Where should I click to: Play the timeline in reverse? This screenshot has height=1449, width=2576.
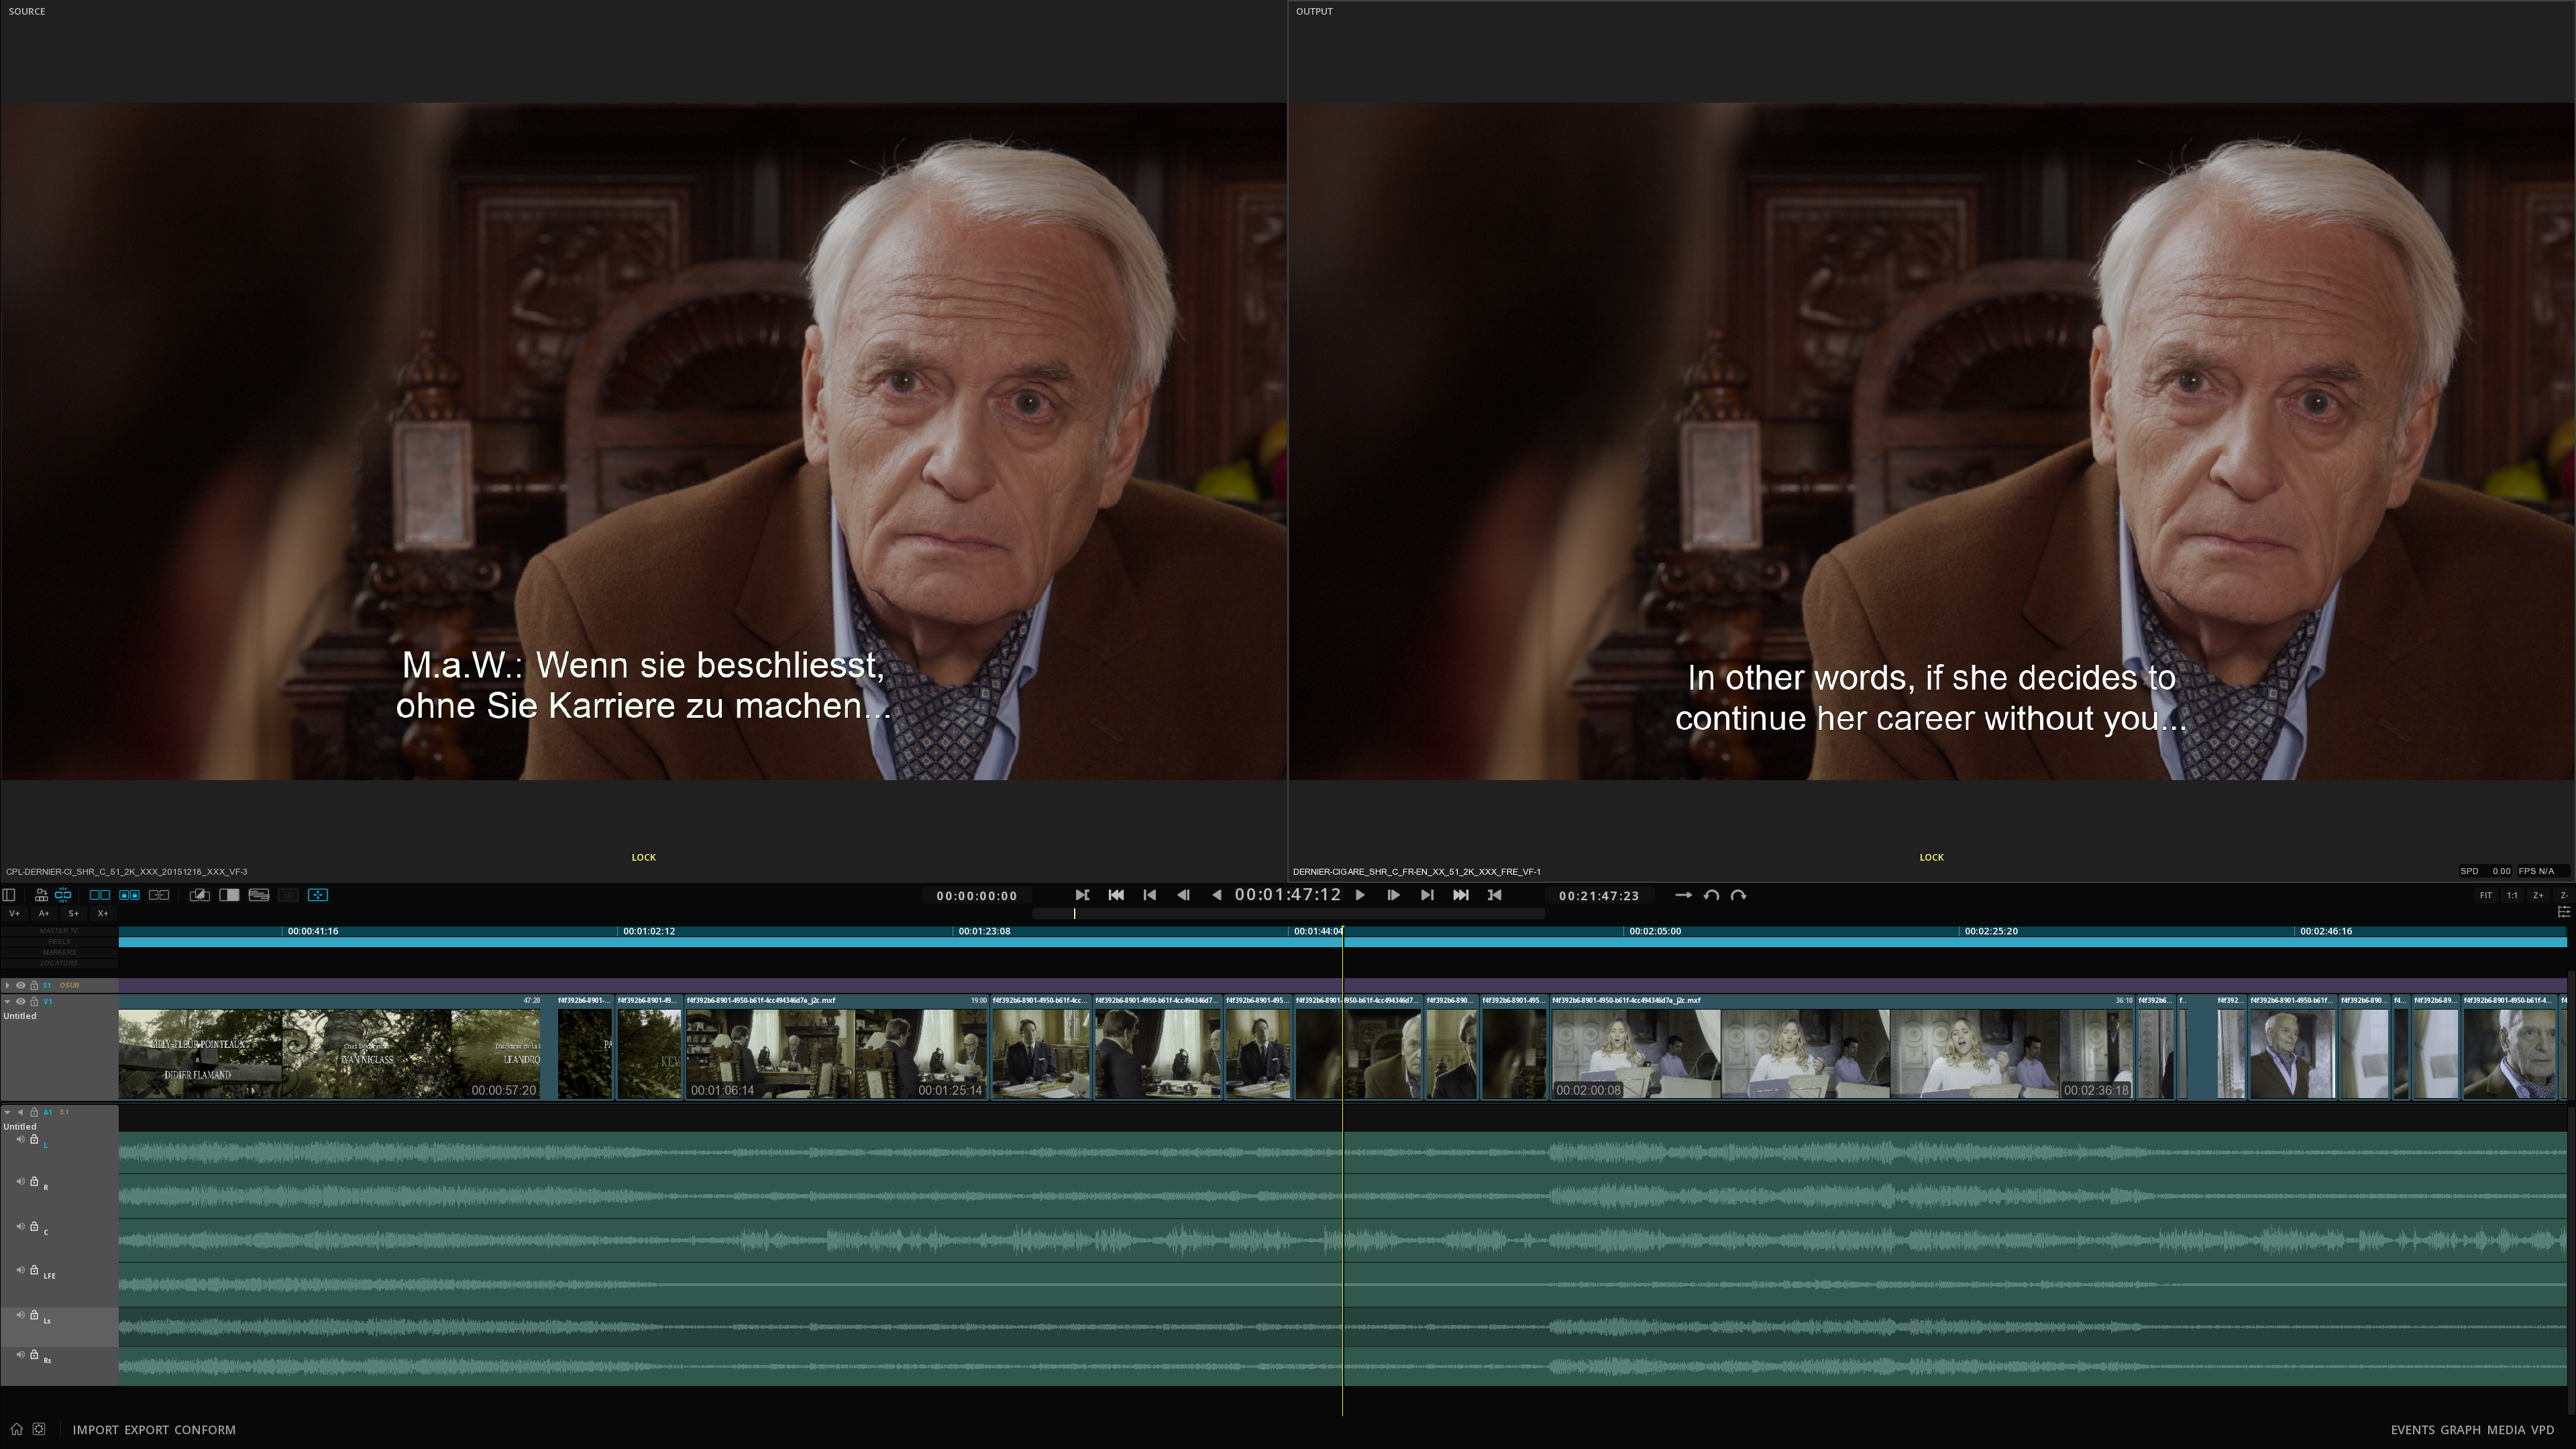[1216, 895]
